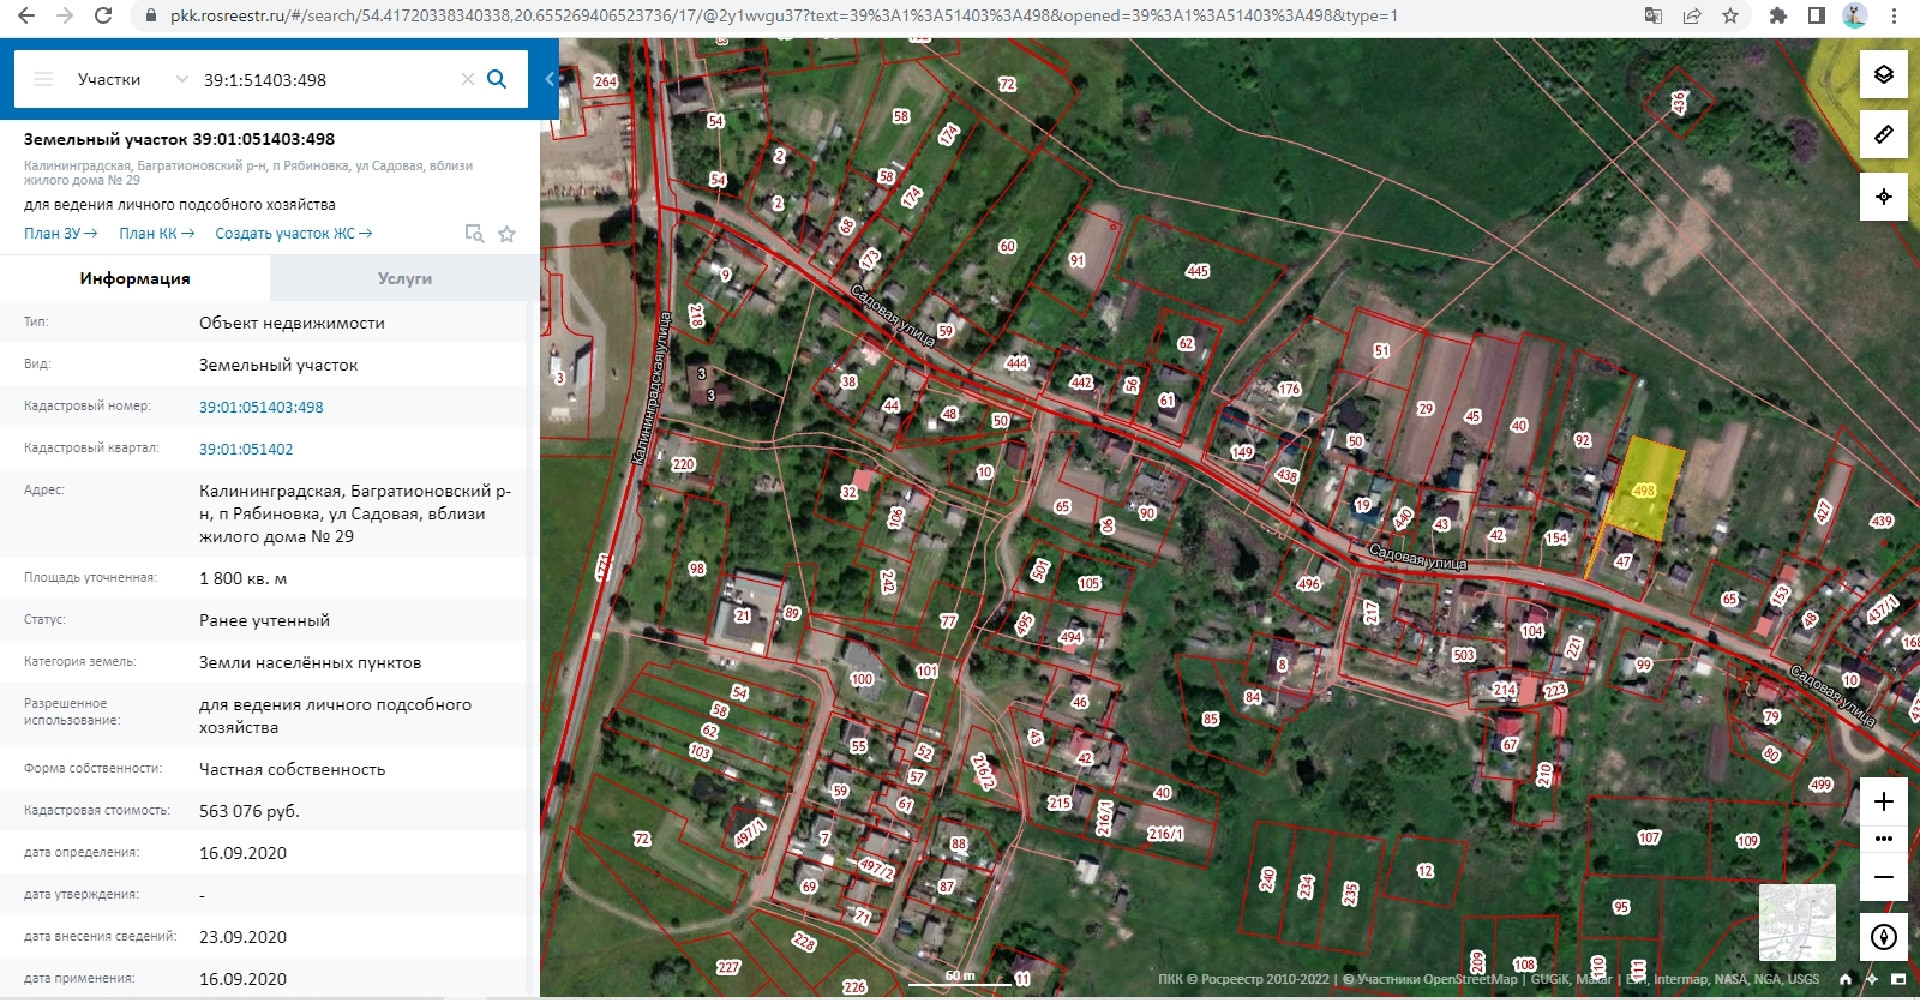The width and height of the screenshot is (1920, 1000).
Task: Open the overview minimap thumbnail
Action: (x=1797, y=922)
